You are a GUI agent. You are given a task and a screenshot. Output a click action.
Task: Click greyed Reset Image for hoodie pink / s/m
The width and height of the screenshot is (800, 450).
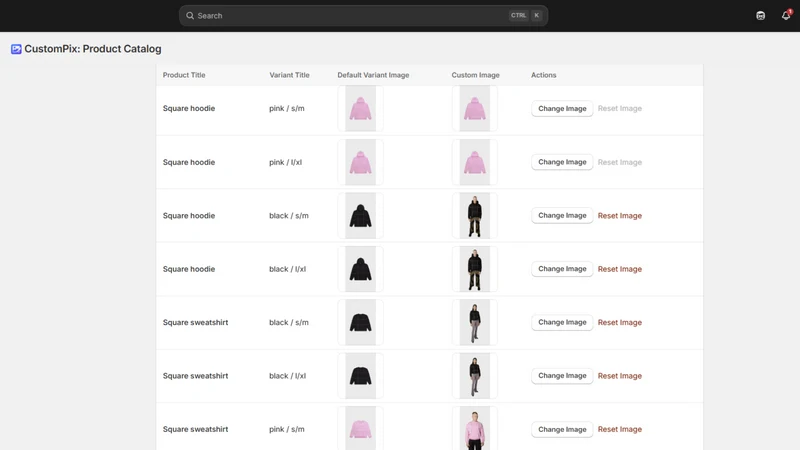pos(619,109)
